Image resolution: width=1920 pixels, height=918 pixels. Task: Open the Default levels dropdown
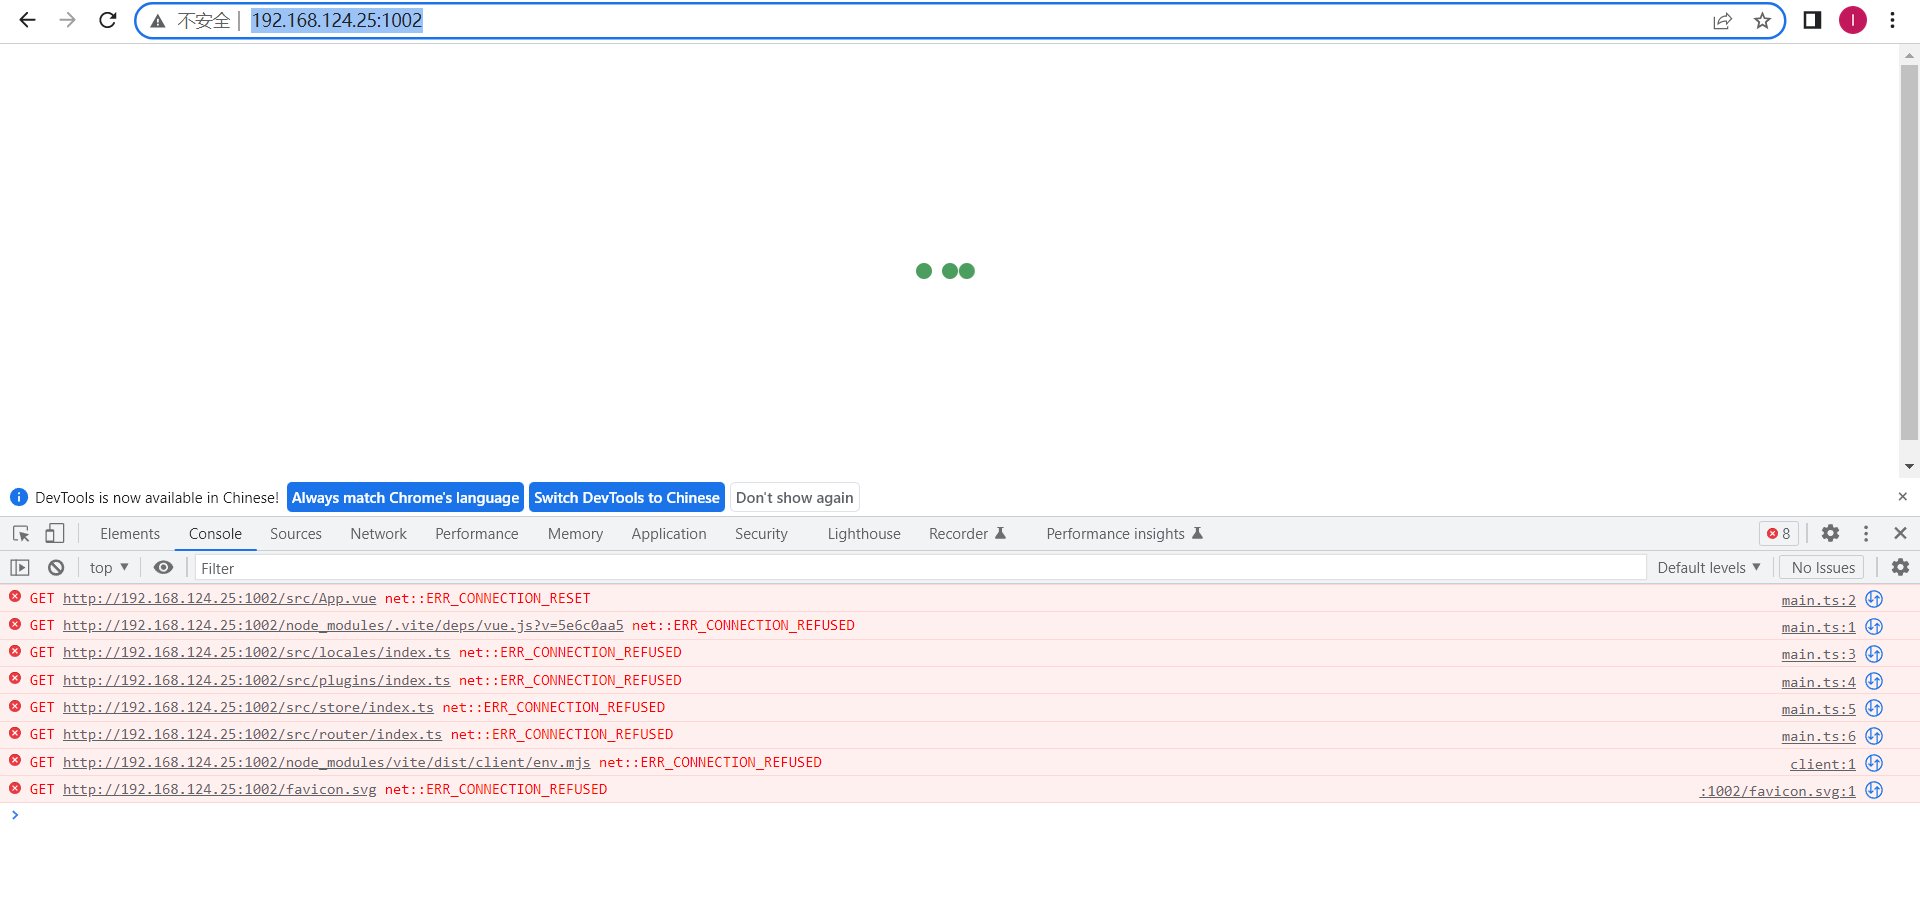coord(1708,567)
